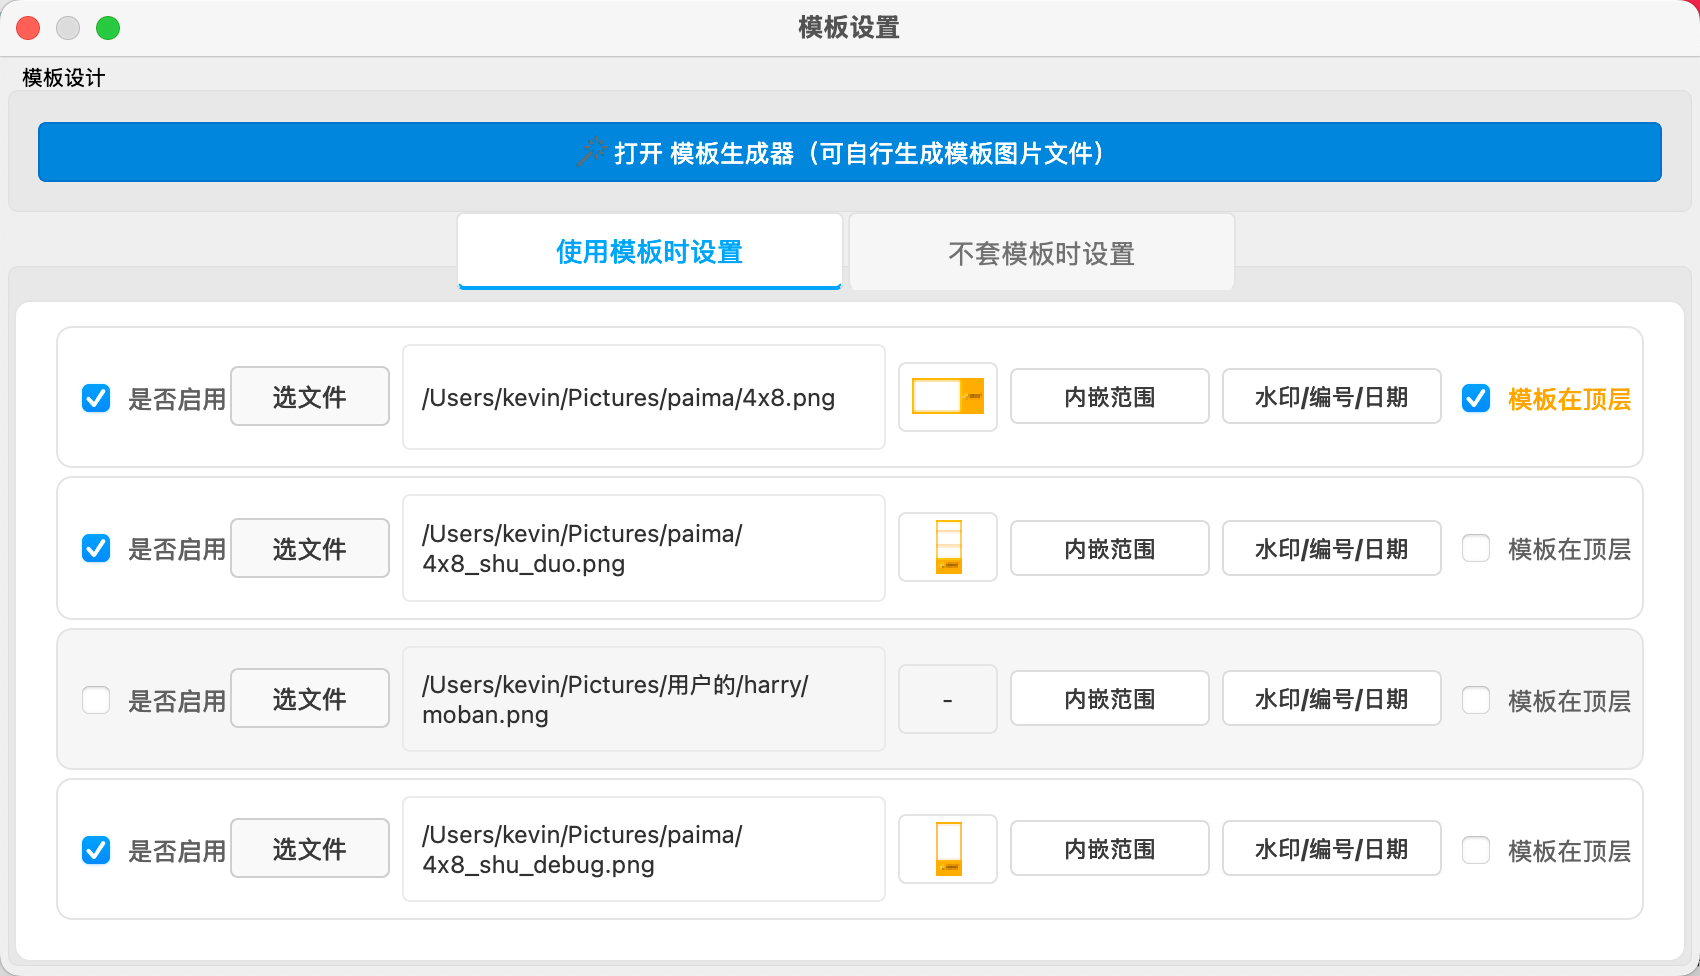
Task: Switch to the 不套模板时设置 tab
Action: pyautogui.click(x=1040, y=252)
